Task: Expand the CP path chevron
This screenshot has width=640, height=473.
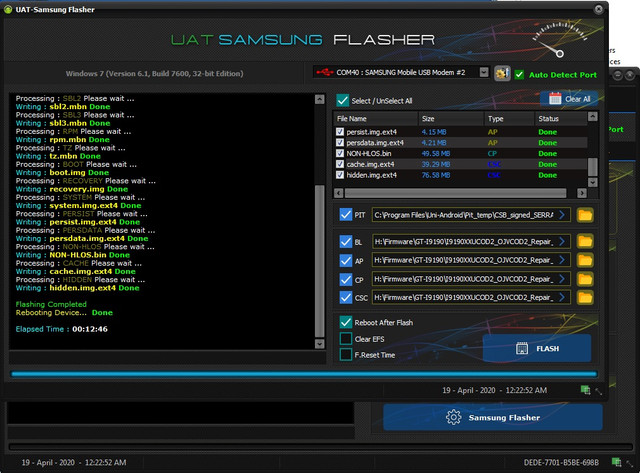Action: click(562, 279)
